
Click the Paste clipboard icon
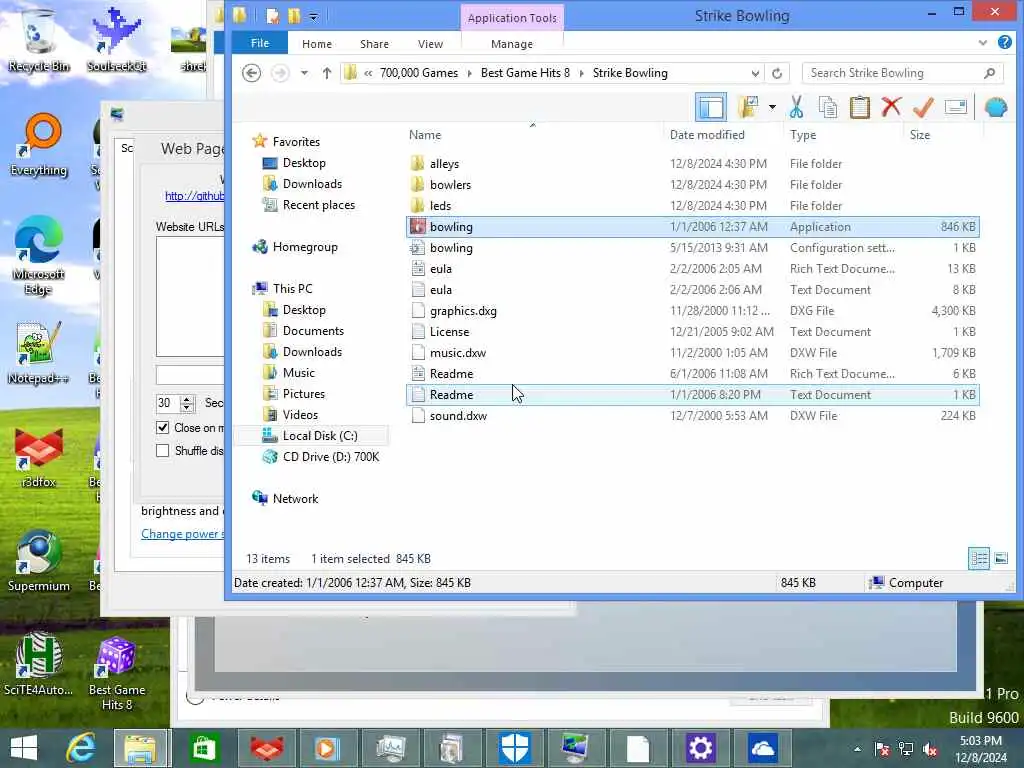[x=859, y=107]
